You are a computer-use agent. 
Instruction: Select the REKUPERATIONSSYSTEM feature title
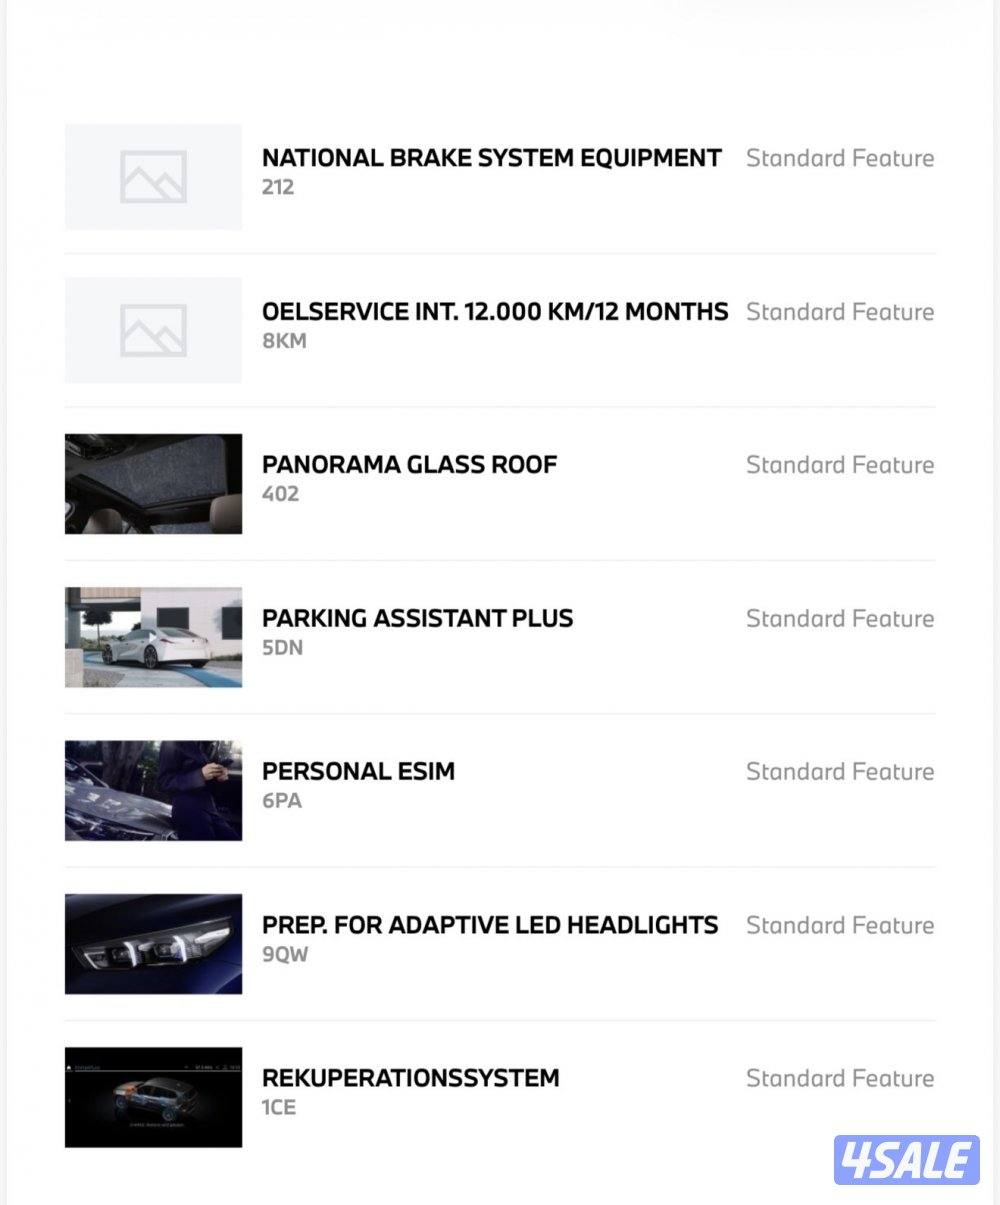[x=410, y=1078]
